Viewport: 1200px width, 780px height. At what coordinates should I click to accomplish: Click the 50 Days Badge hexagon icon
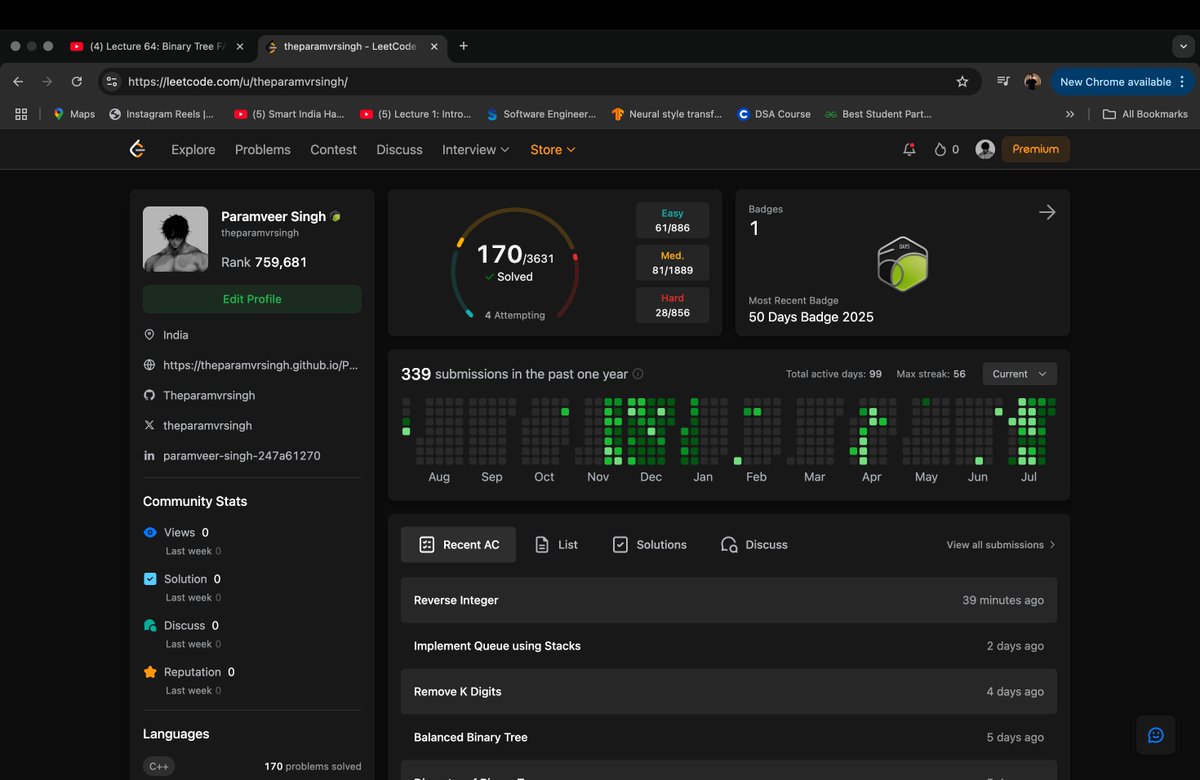(x=902, y=265)
